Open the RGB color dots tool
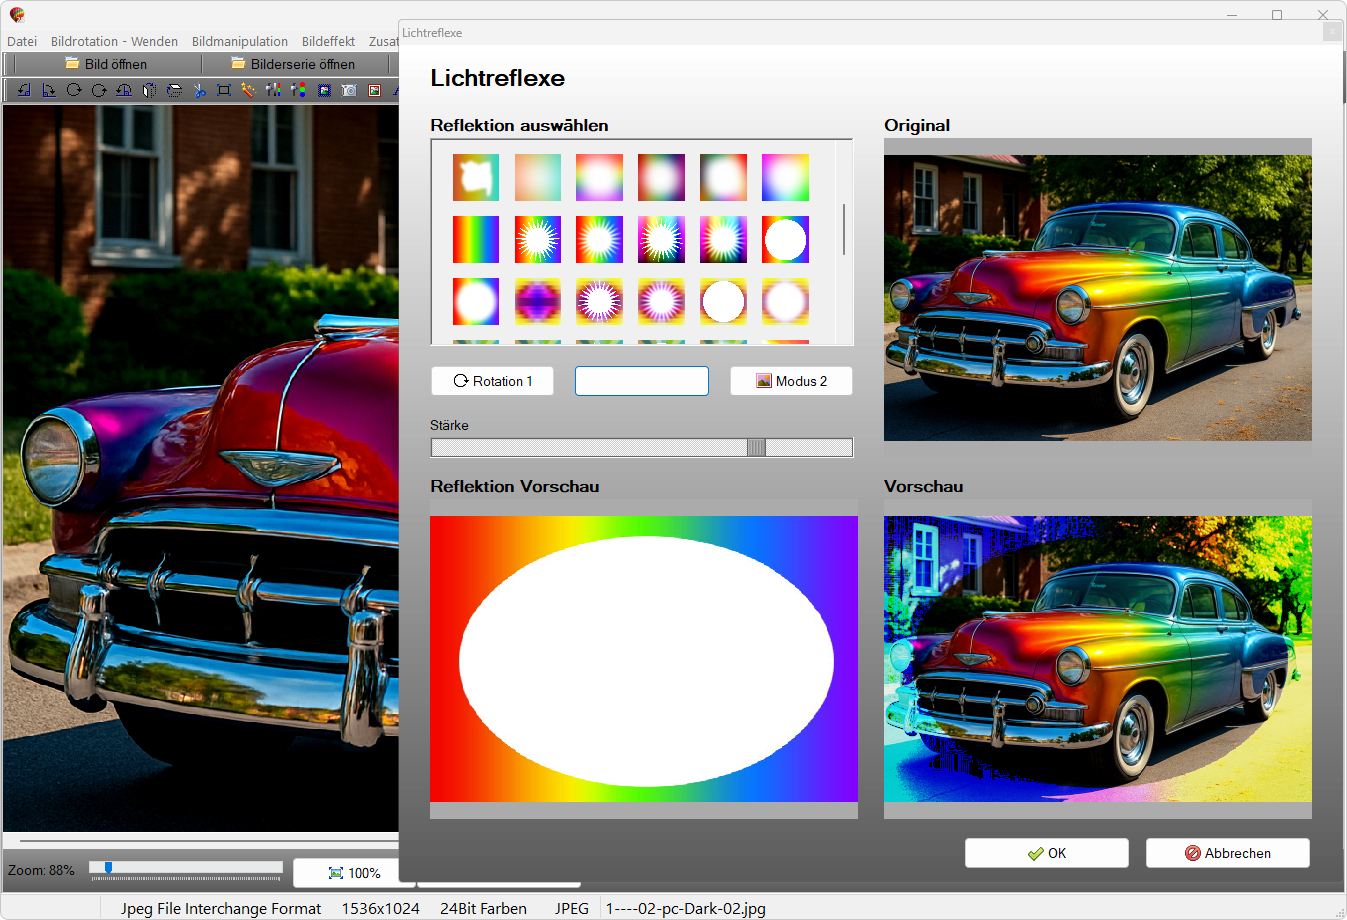The width and height of the screenshot is (1347, 920). [x=299, y=90]
